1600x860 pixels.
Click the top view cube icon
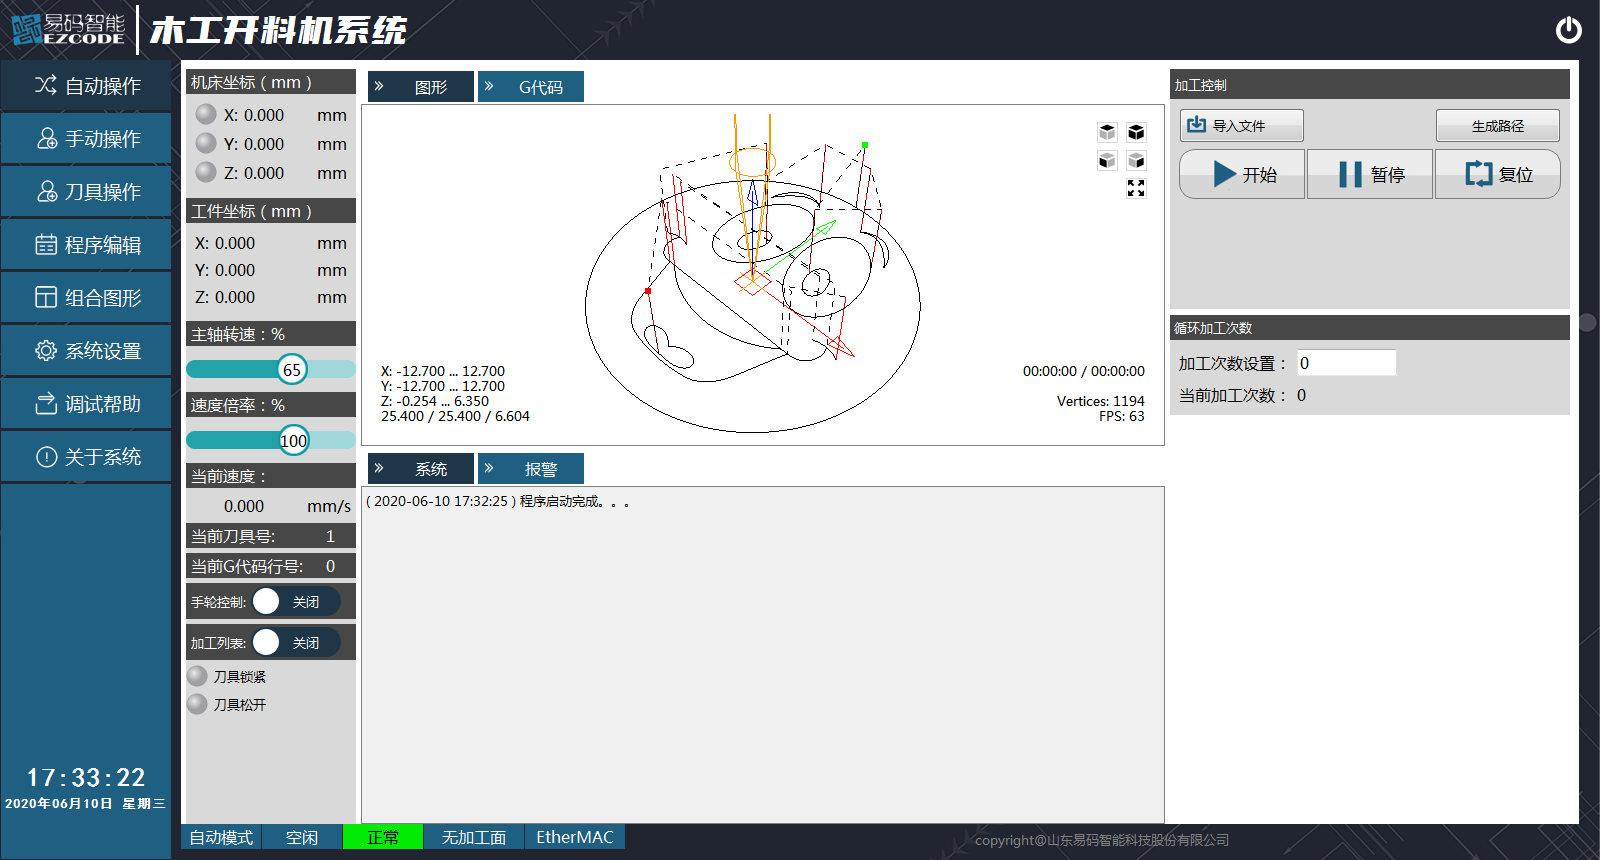click(x=1107, y=132)
